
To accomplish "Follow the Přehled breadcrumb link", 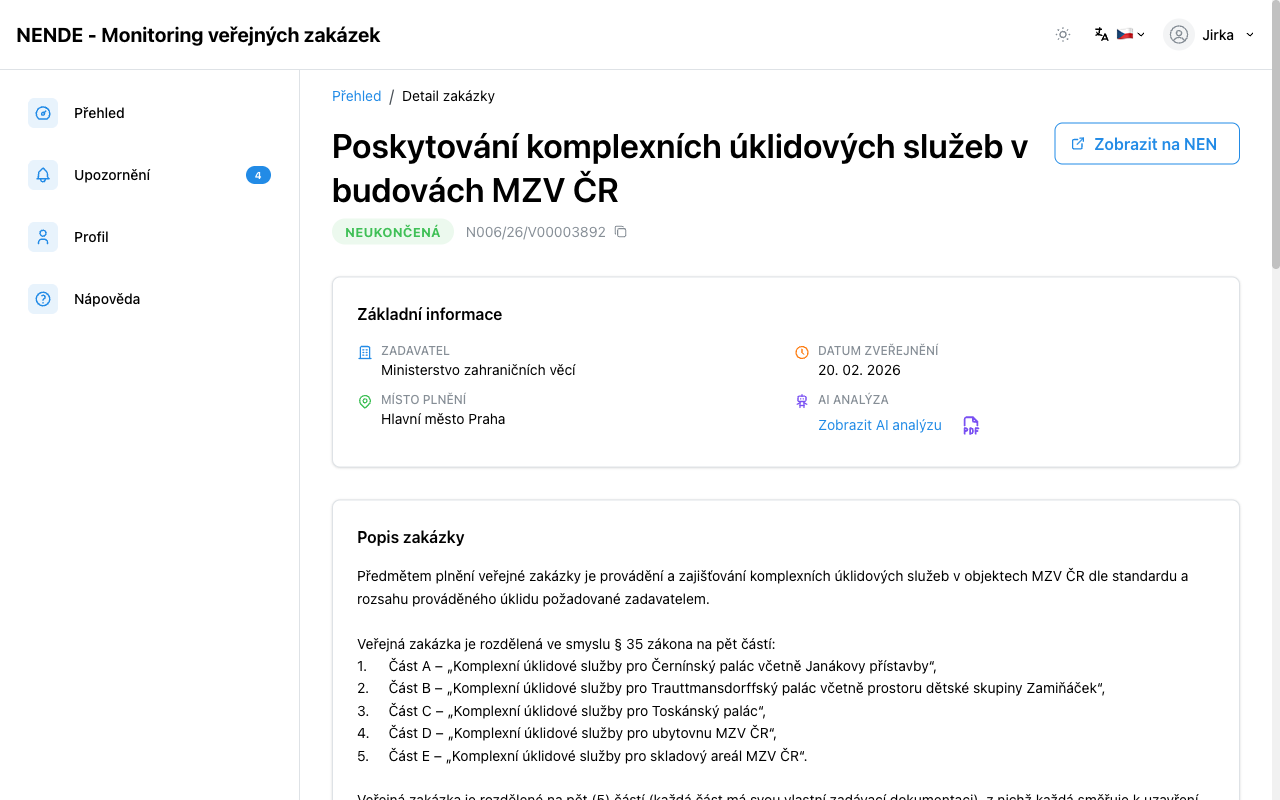I will click(356, 96).
